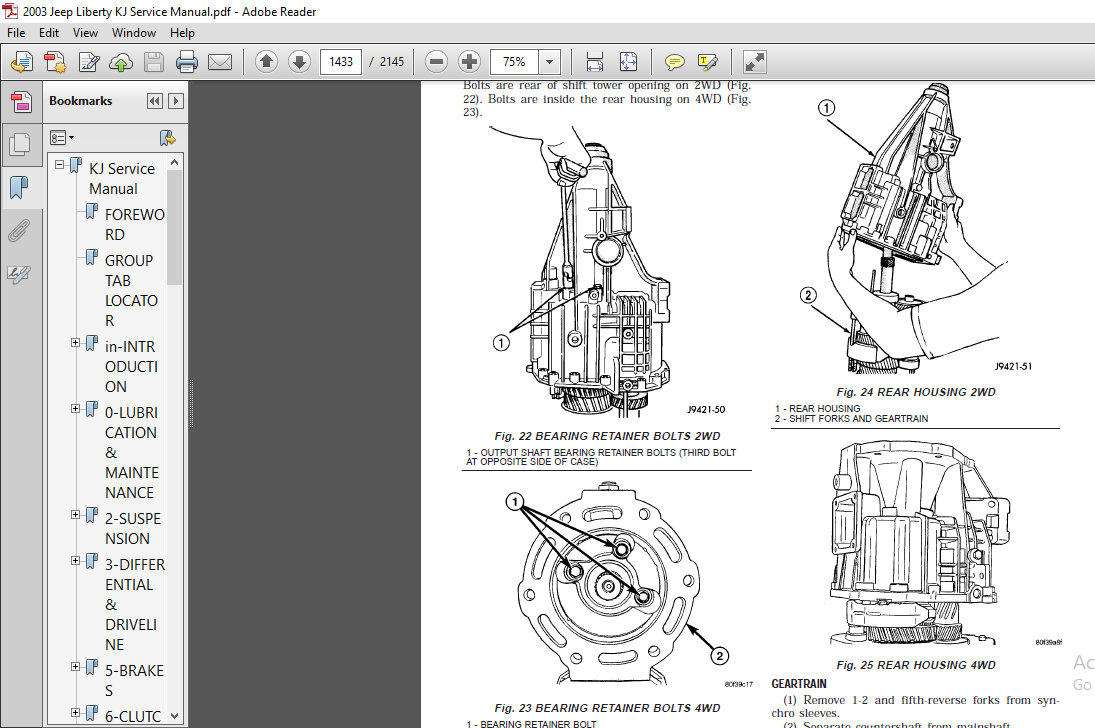Click the convert file to PDF icon
Screen dimensions: 1095x728
[x=55, y=62]
